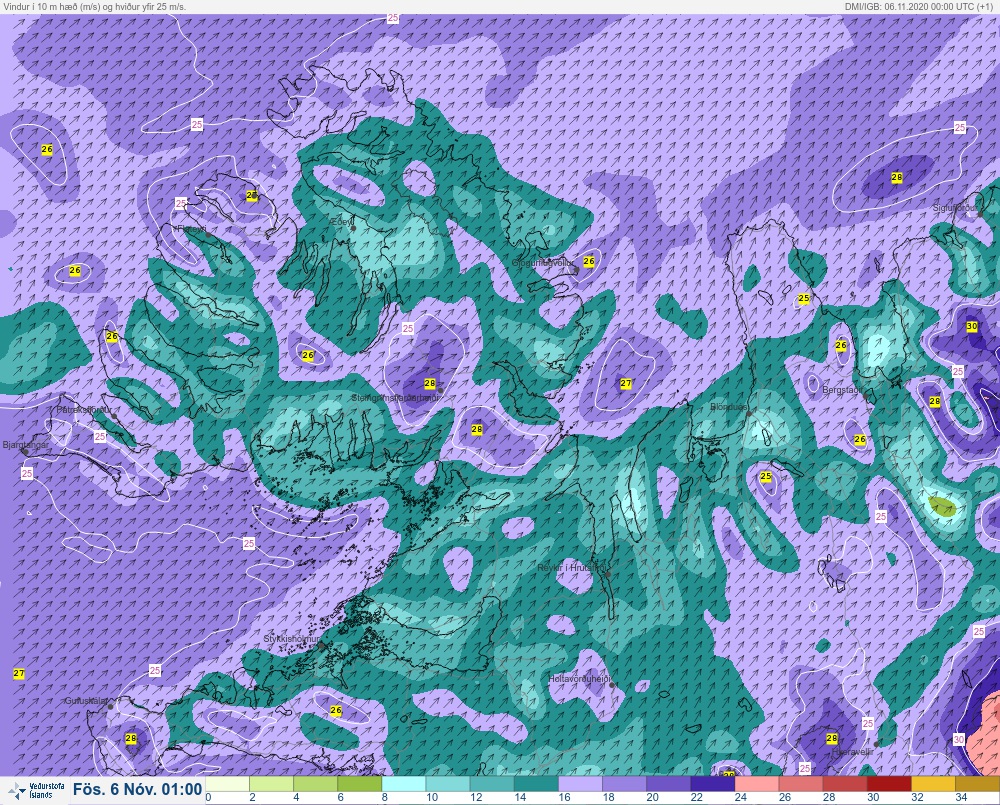The width and height of the screenshot is (1000, 805).
Task: Click the Reykir í Hrútafirði station label
Action: 571,566
